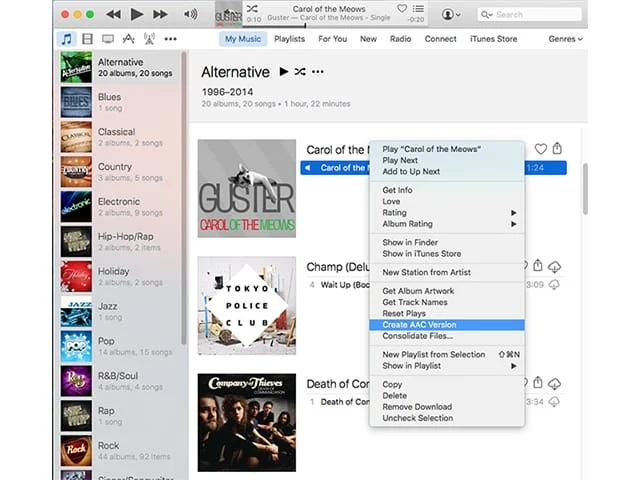
Task: Select the Connect tab
Action: 440,39
